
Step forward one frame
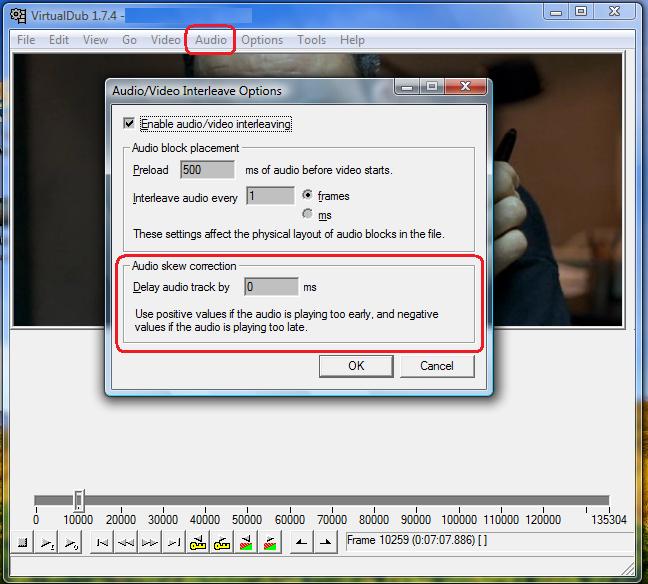150,543
